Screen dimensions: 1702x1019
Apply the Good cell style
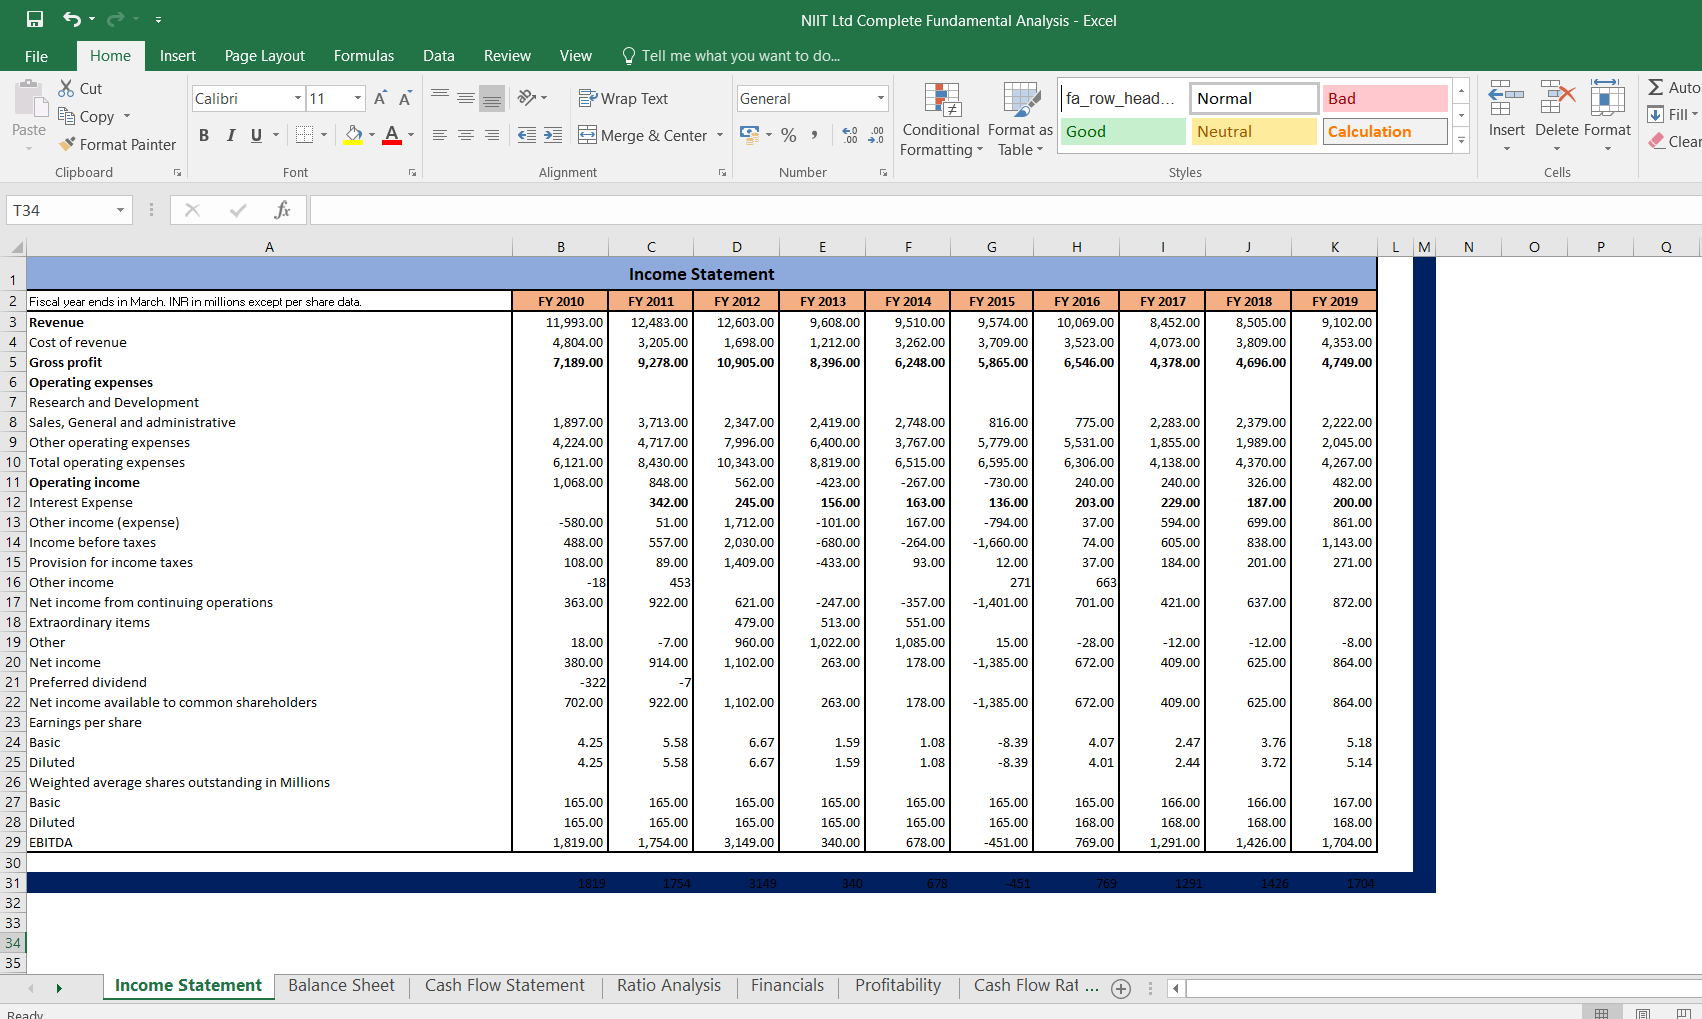[1123, 131]
